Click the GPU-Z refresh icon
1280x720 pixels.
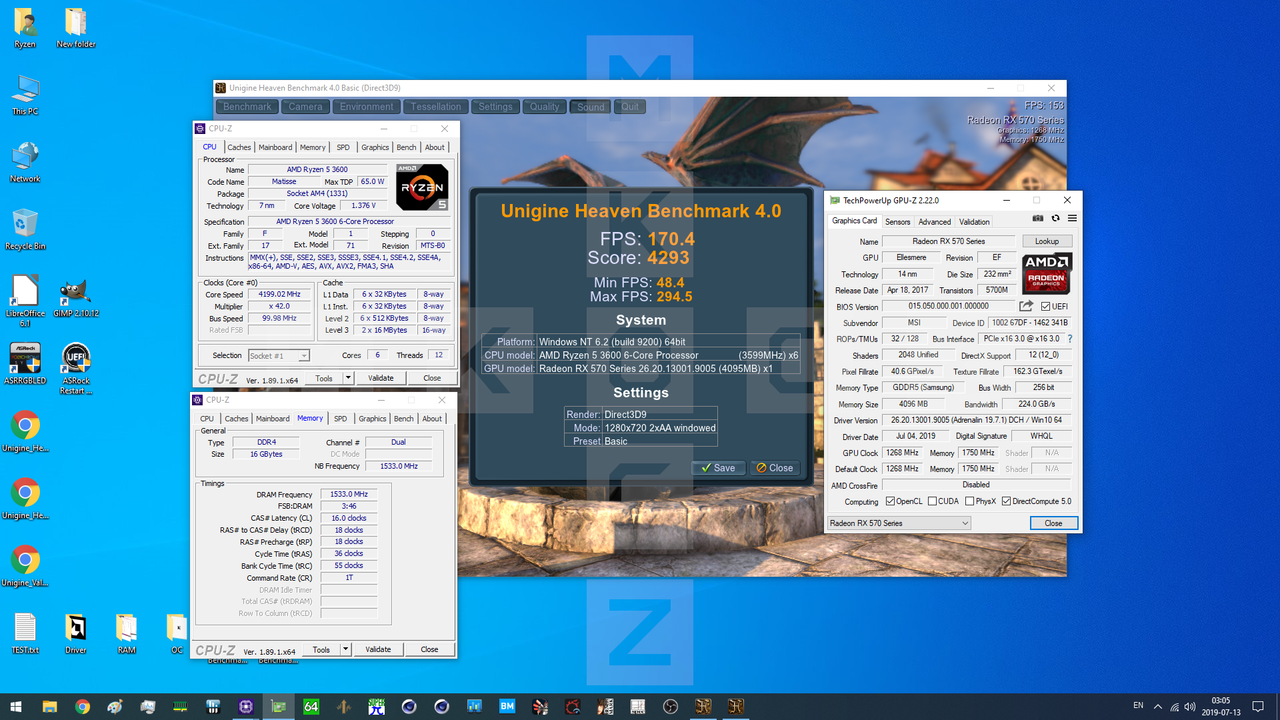click(x=1055, y=218)
